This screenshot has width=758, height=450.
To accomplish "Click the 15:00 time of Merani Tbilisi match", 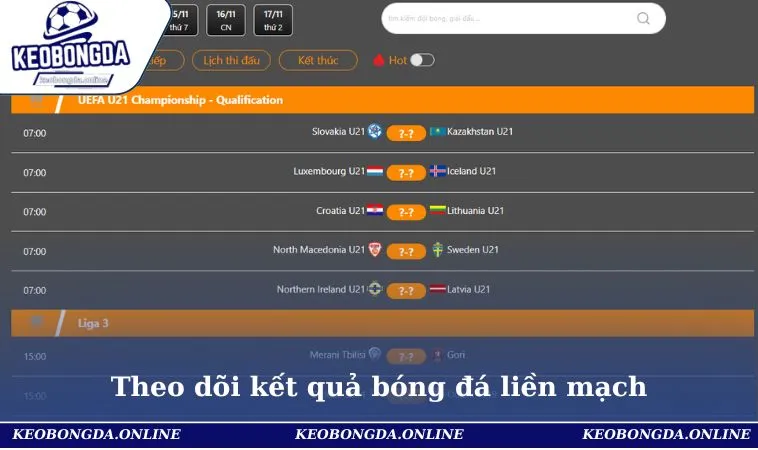I will click(x=35, y=357).
